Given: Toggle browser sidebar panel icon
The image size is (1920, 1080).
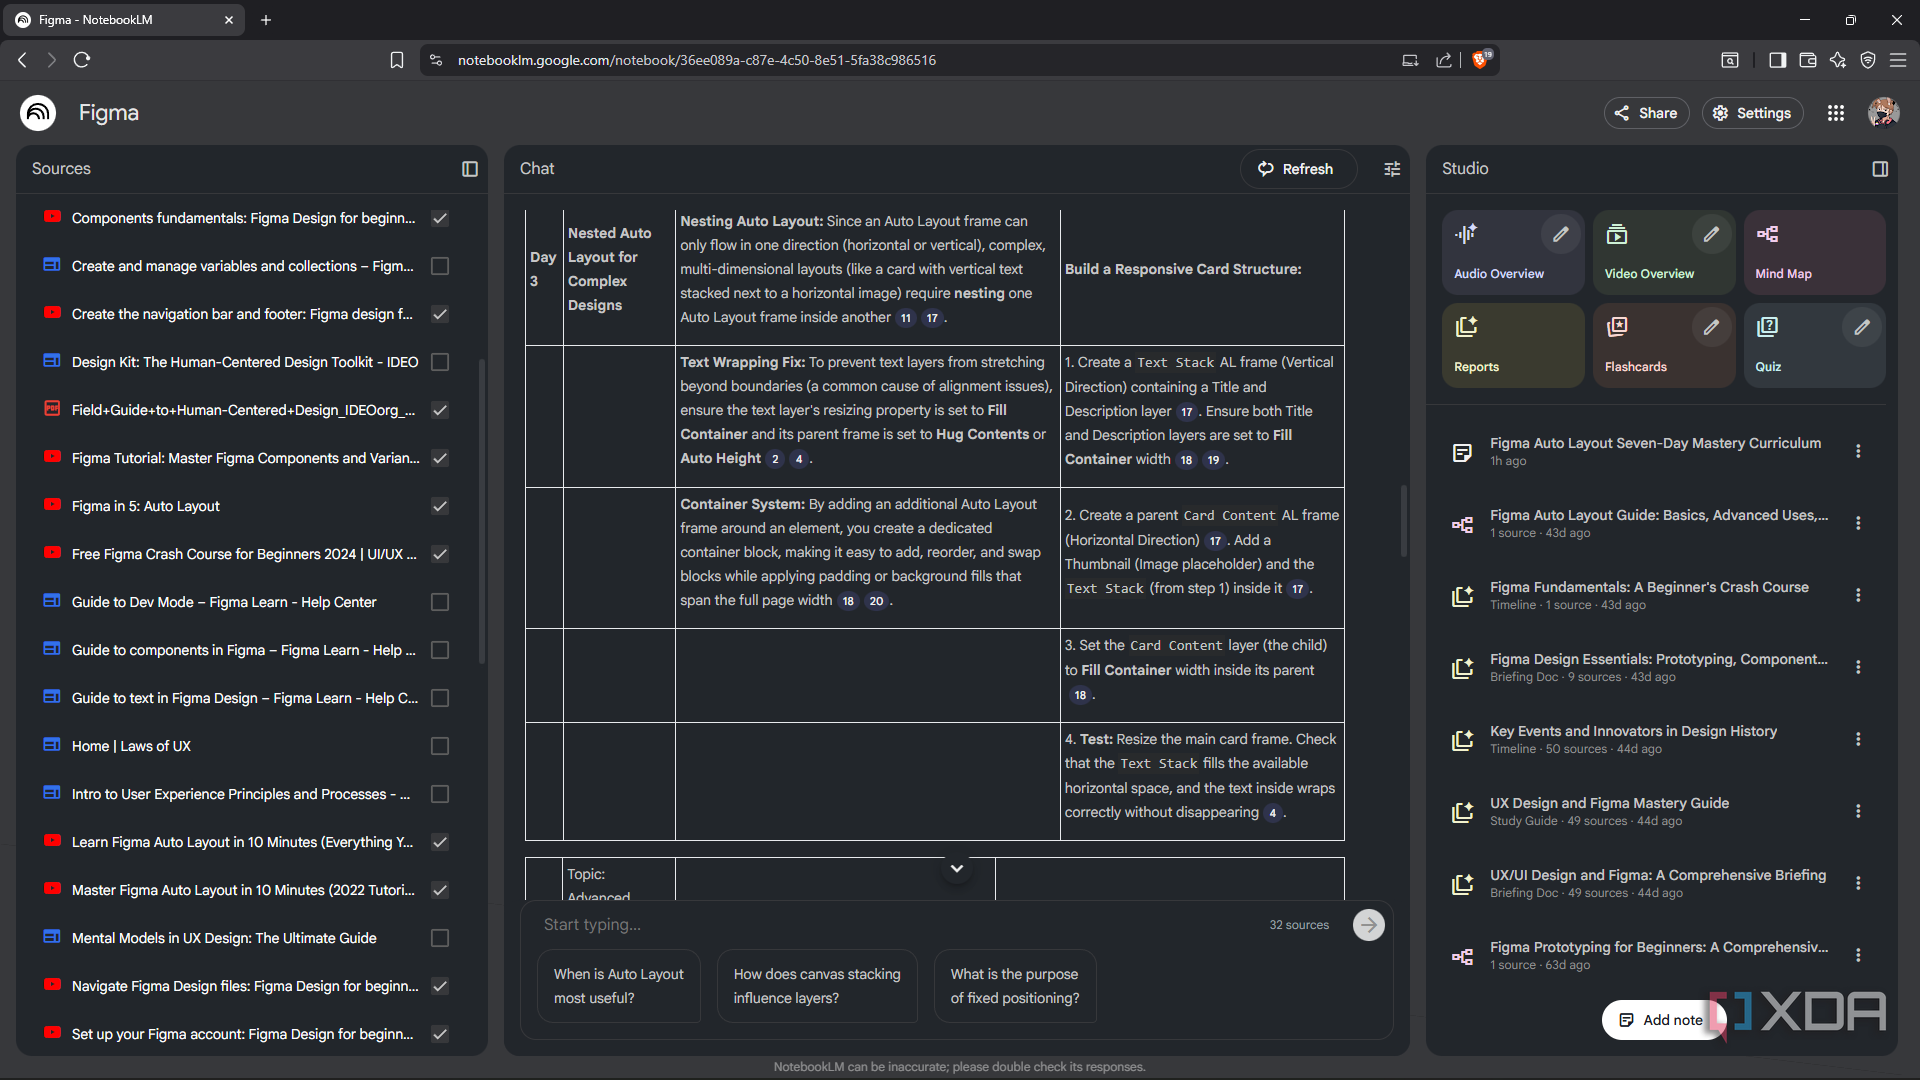Looking at the screenshot, I should 1777,60.
